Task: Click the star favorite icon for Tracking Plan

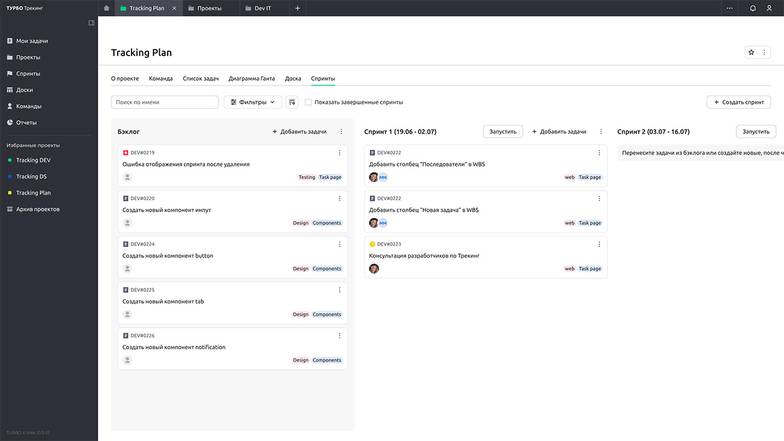Action: tap(751, 52)
